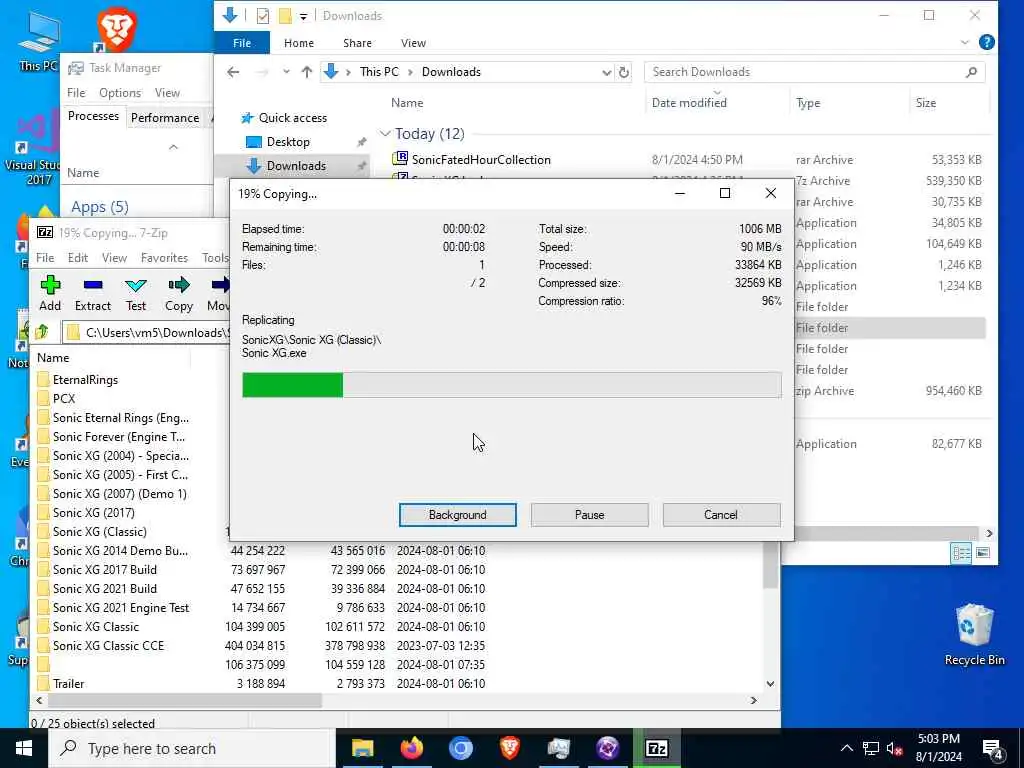Expand the Explorer ribbon chevron
The width and height of the screenshot is (1024, 768).
coord(965,42)
